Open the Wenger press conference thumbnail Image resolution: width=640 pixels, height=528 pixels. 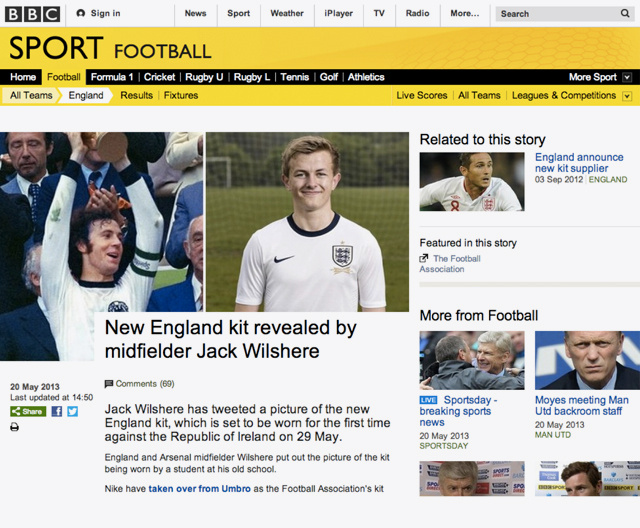tap(472, 479)
